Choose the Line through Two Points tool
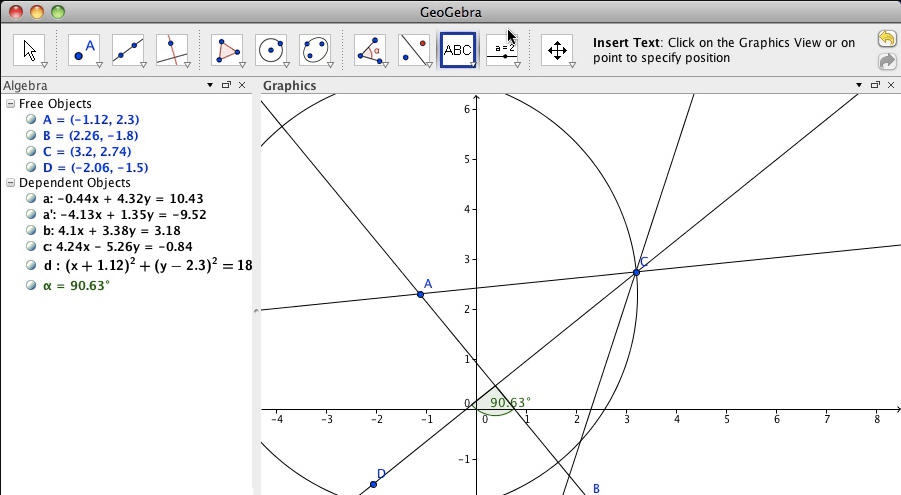Viewport: 901px width, 495px height. (128, 49)
